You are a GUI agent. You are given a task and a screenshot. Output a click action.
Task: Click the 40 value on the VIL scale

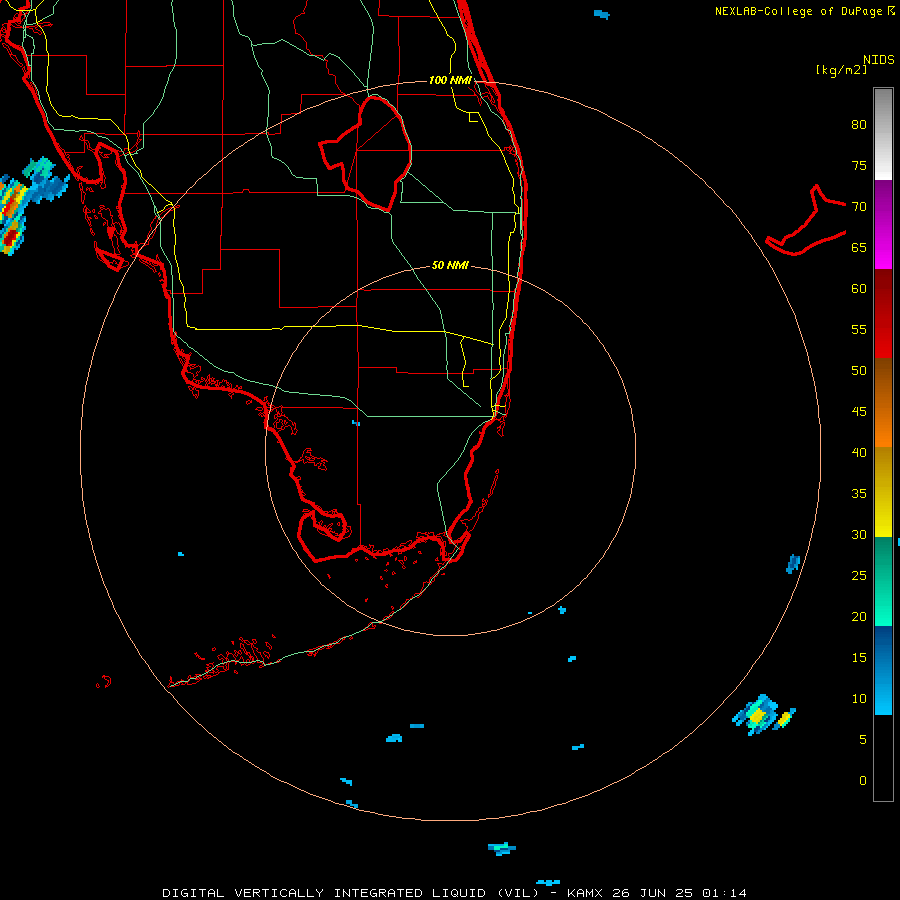(859, 452)
